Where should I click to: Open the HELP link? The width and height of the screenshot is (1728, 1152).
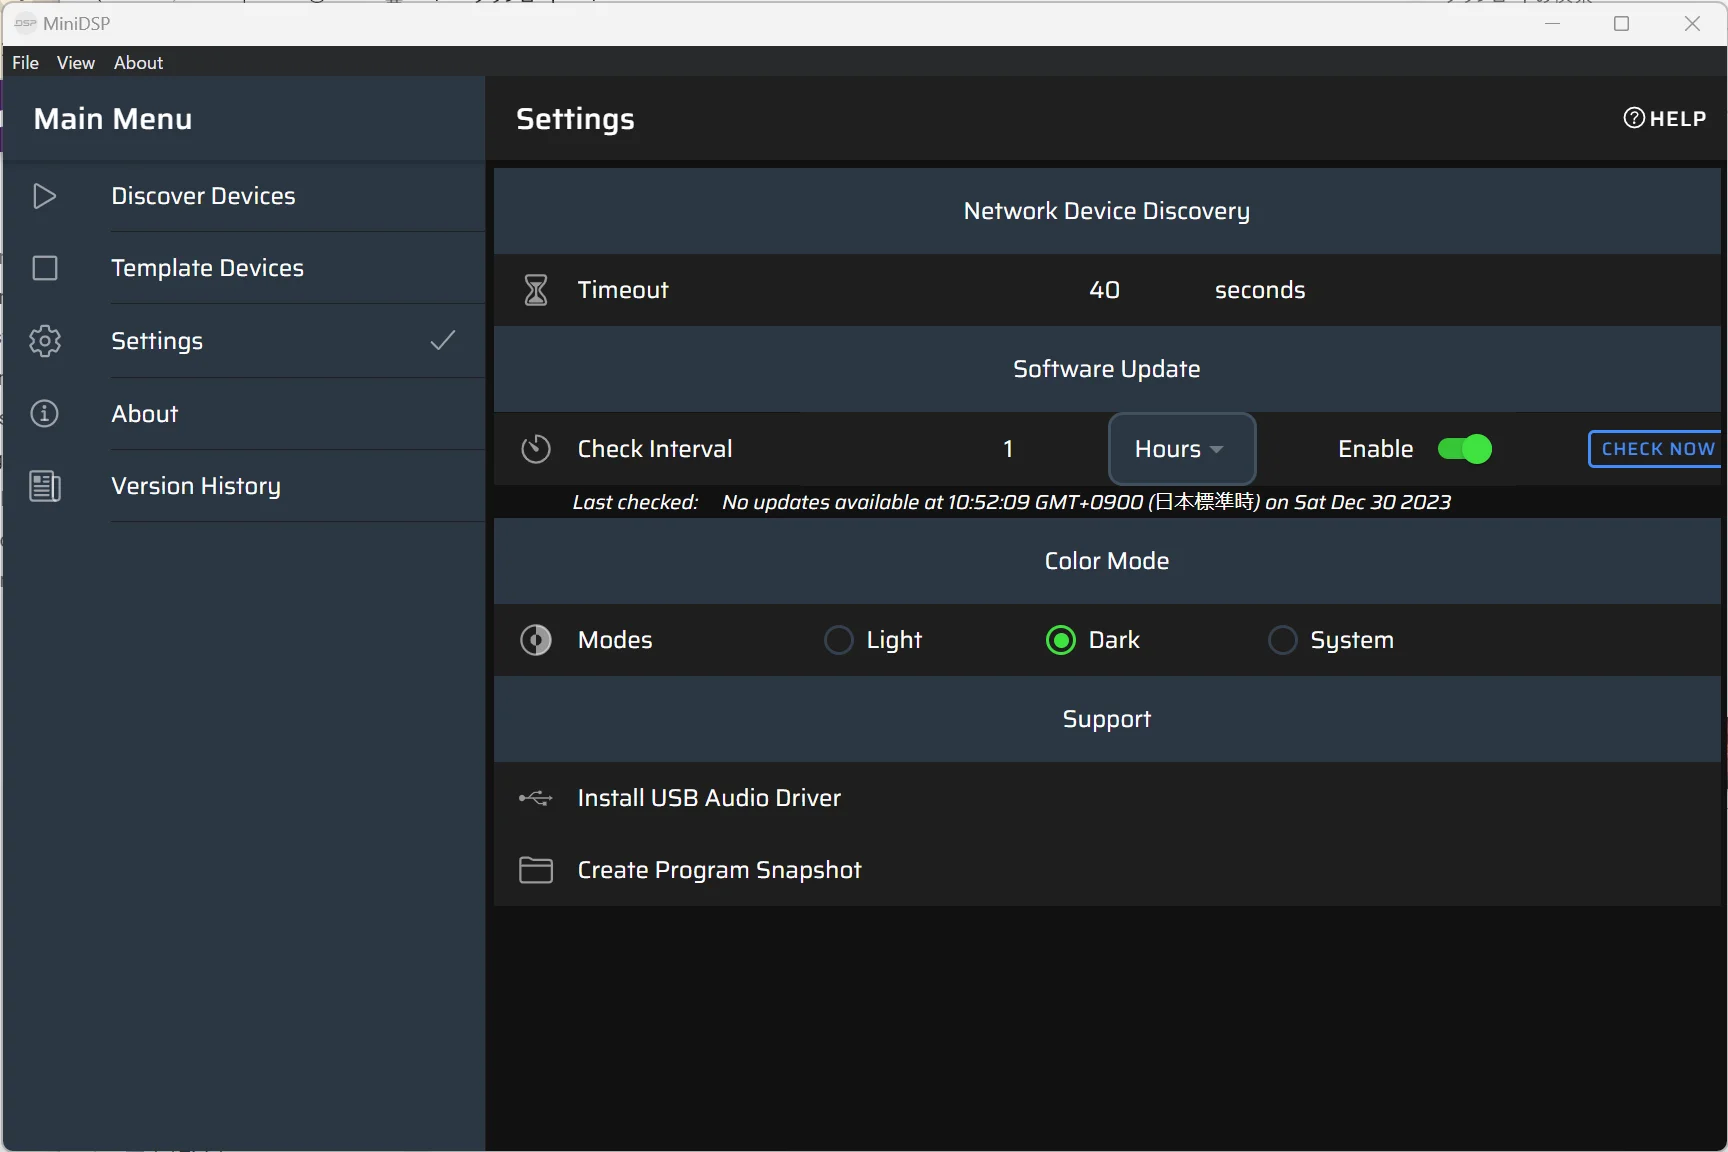click(x=1665, y=119)
